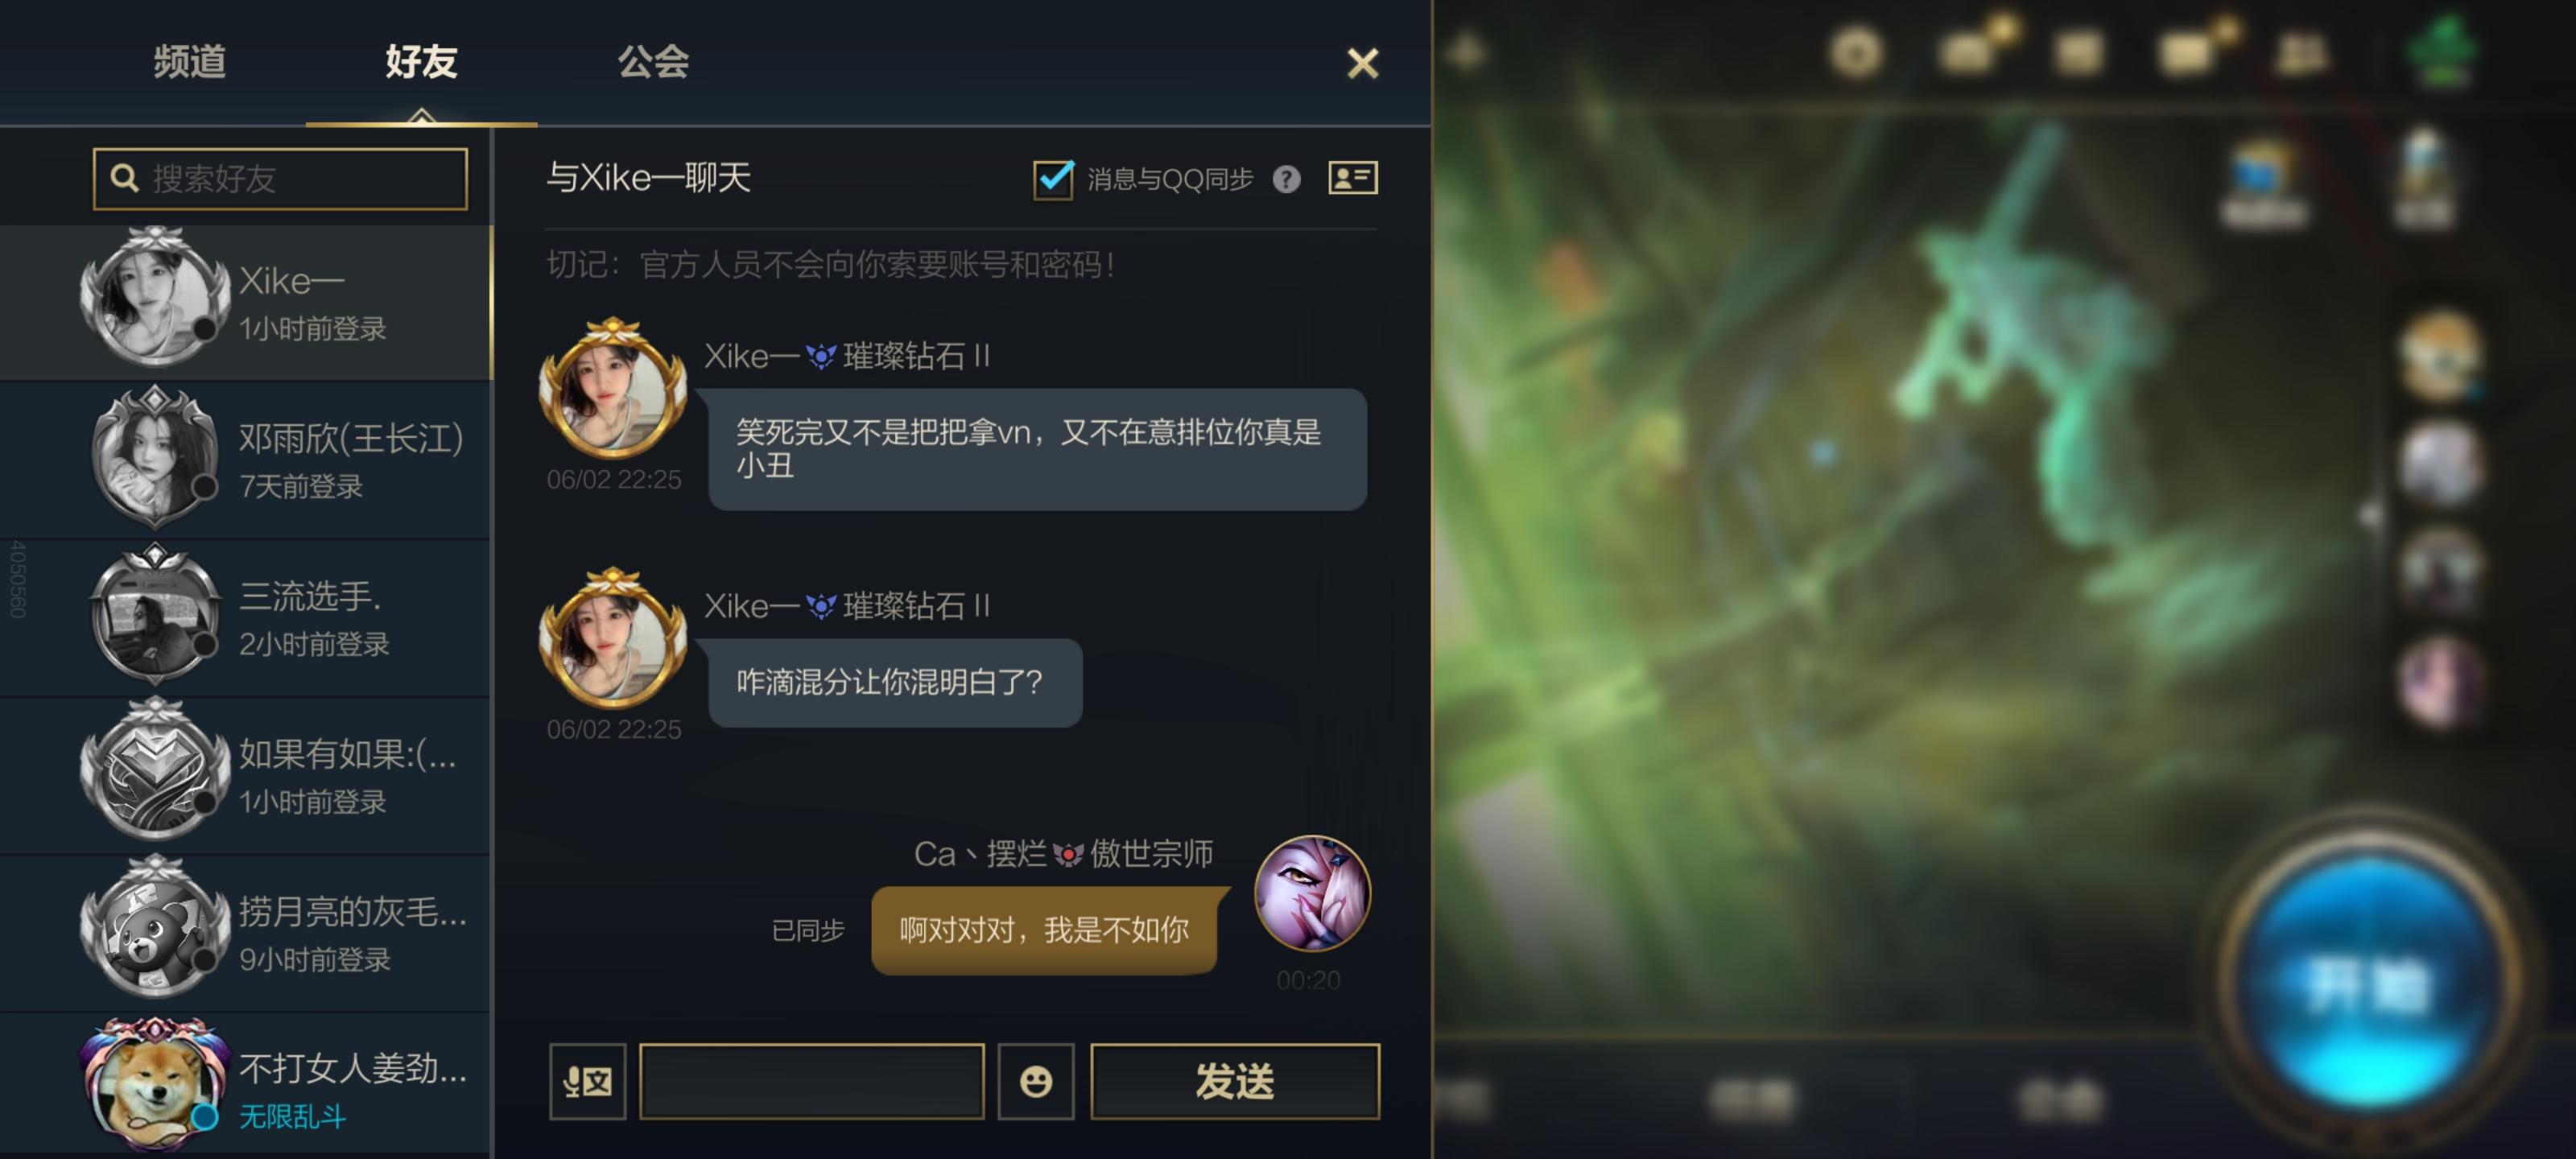Image resolution: width=2576 pixels, height=1159 pixels.
Task: Open the emoji picker smiley icon
Action: point(1036,1081)
